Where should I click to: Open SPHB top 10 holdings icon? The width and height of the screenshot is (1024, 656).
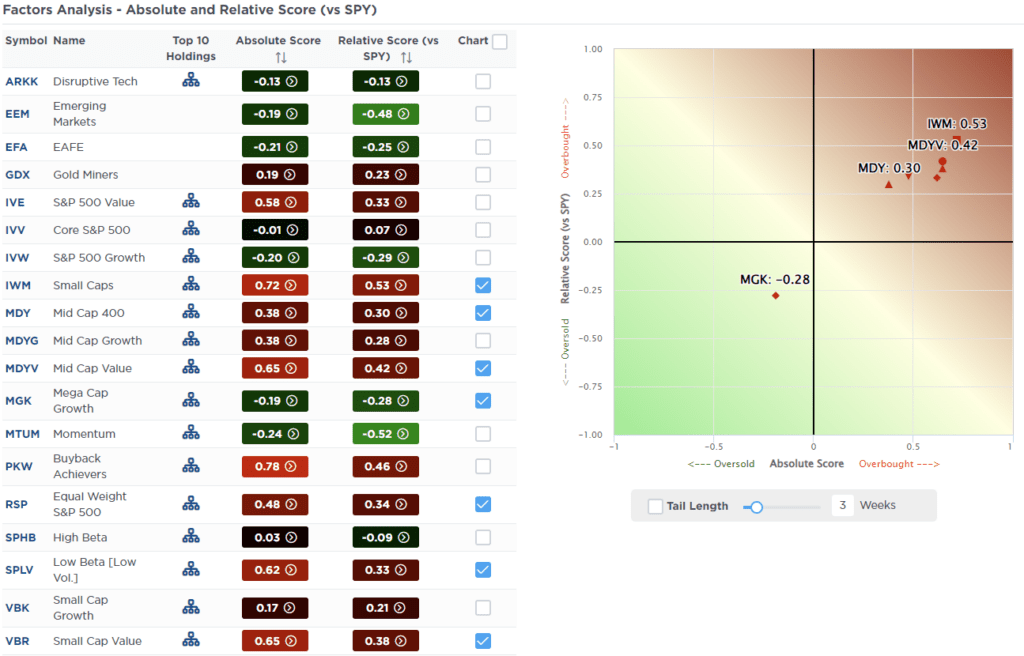pos(191,536)
